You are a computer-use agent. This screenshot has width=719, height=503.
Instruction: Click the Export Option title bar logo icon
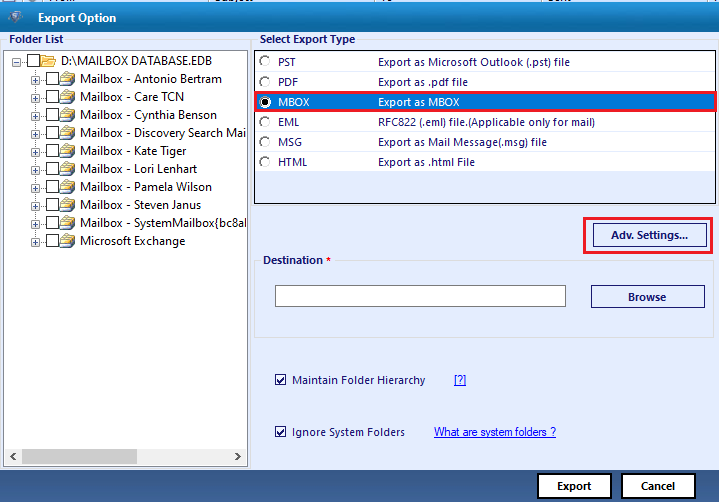point(16,17)
